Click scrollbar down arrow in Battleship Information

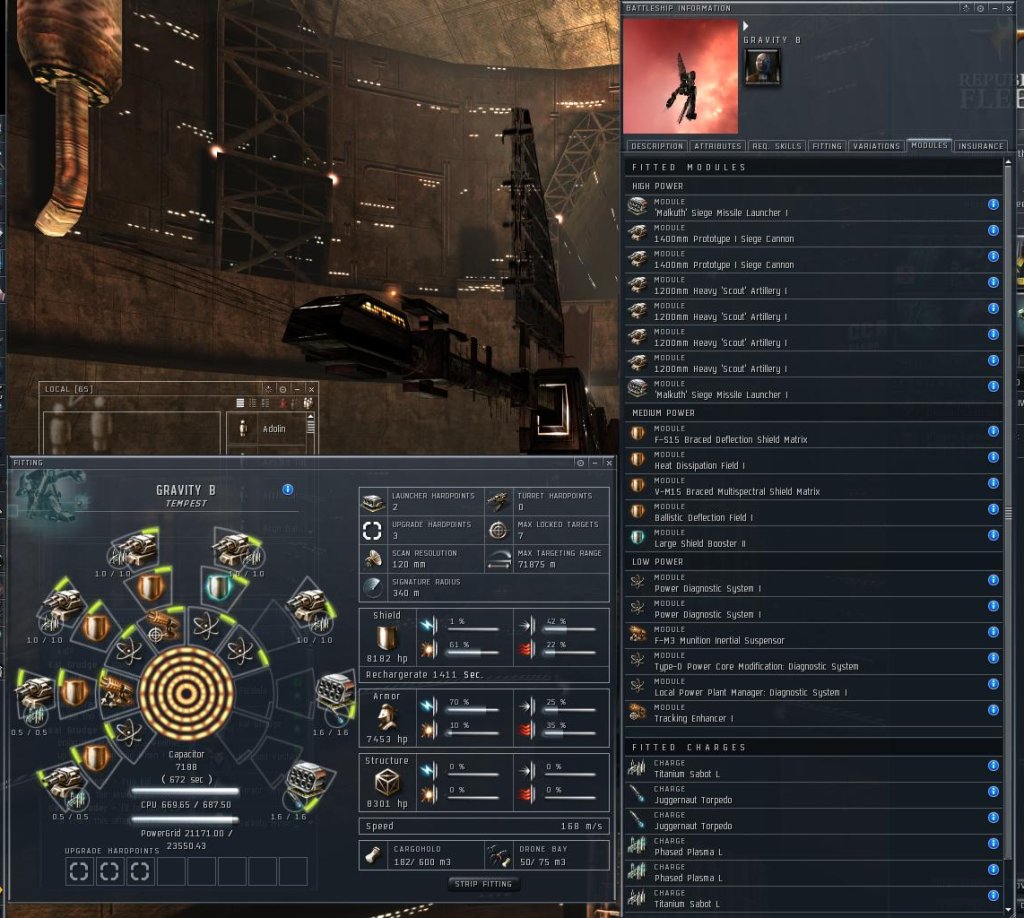(1010, 908)
